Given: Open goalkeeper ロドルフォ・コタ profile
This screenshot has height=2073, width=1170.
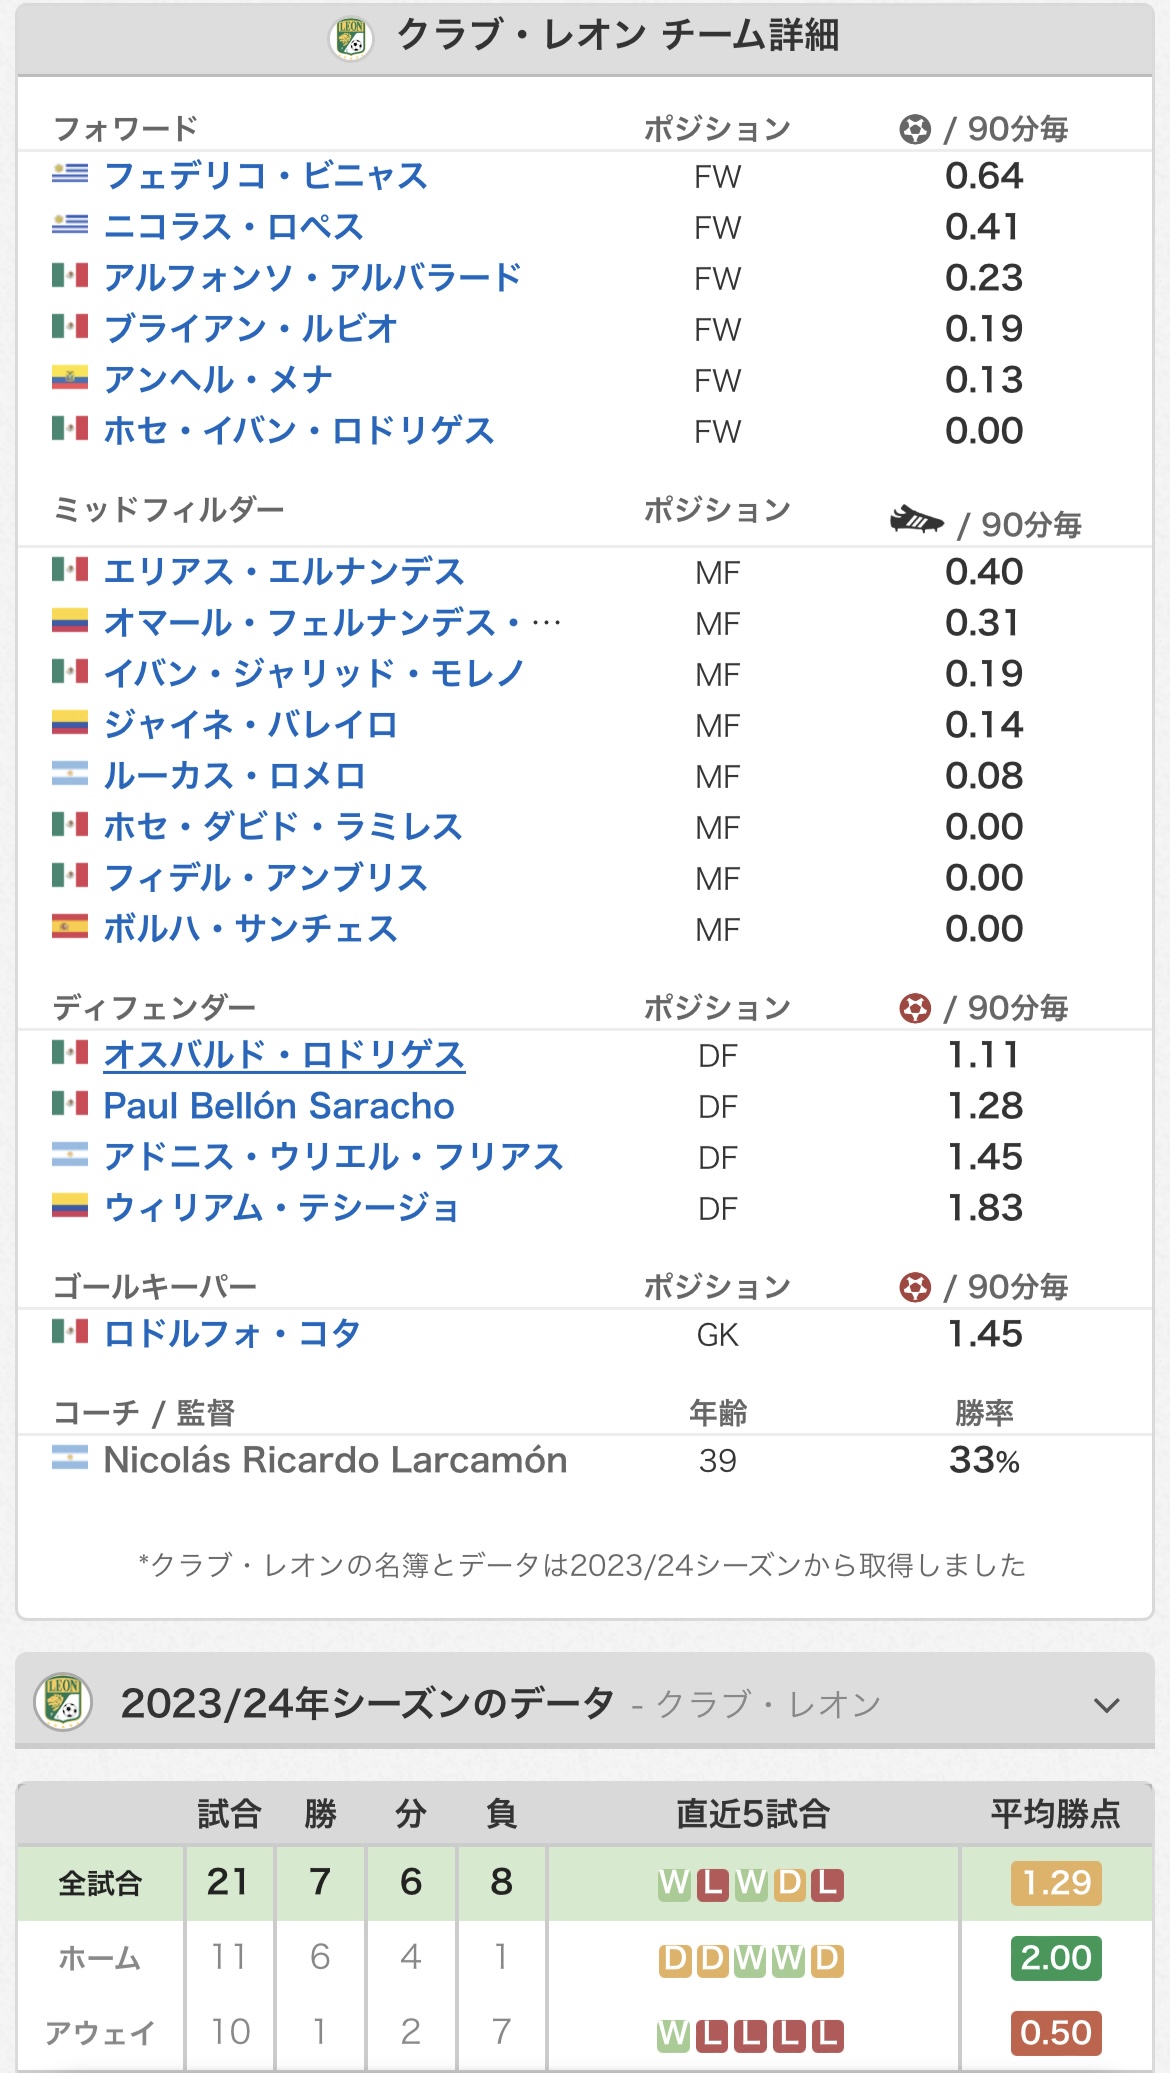Looking at the screenshot, I should [232, 1334].
